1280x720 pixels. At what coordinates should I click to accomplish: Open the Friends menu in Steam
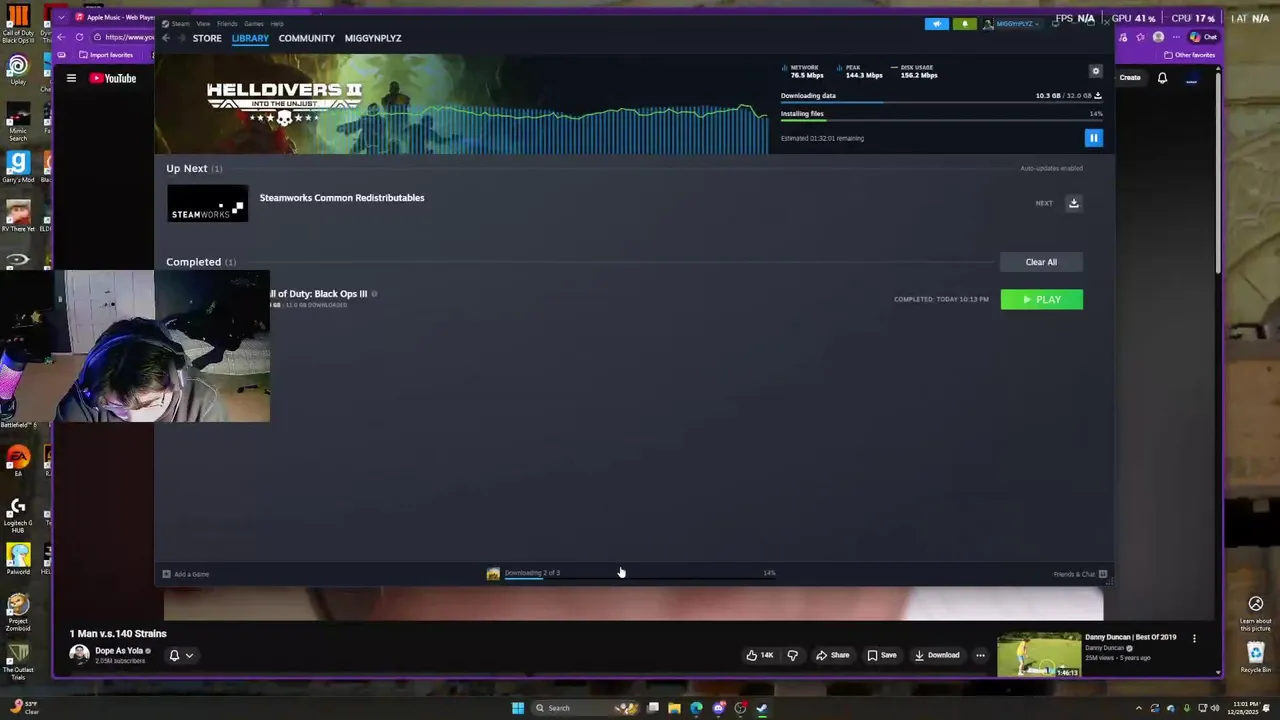coord(227,23)
